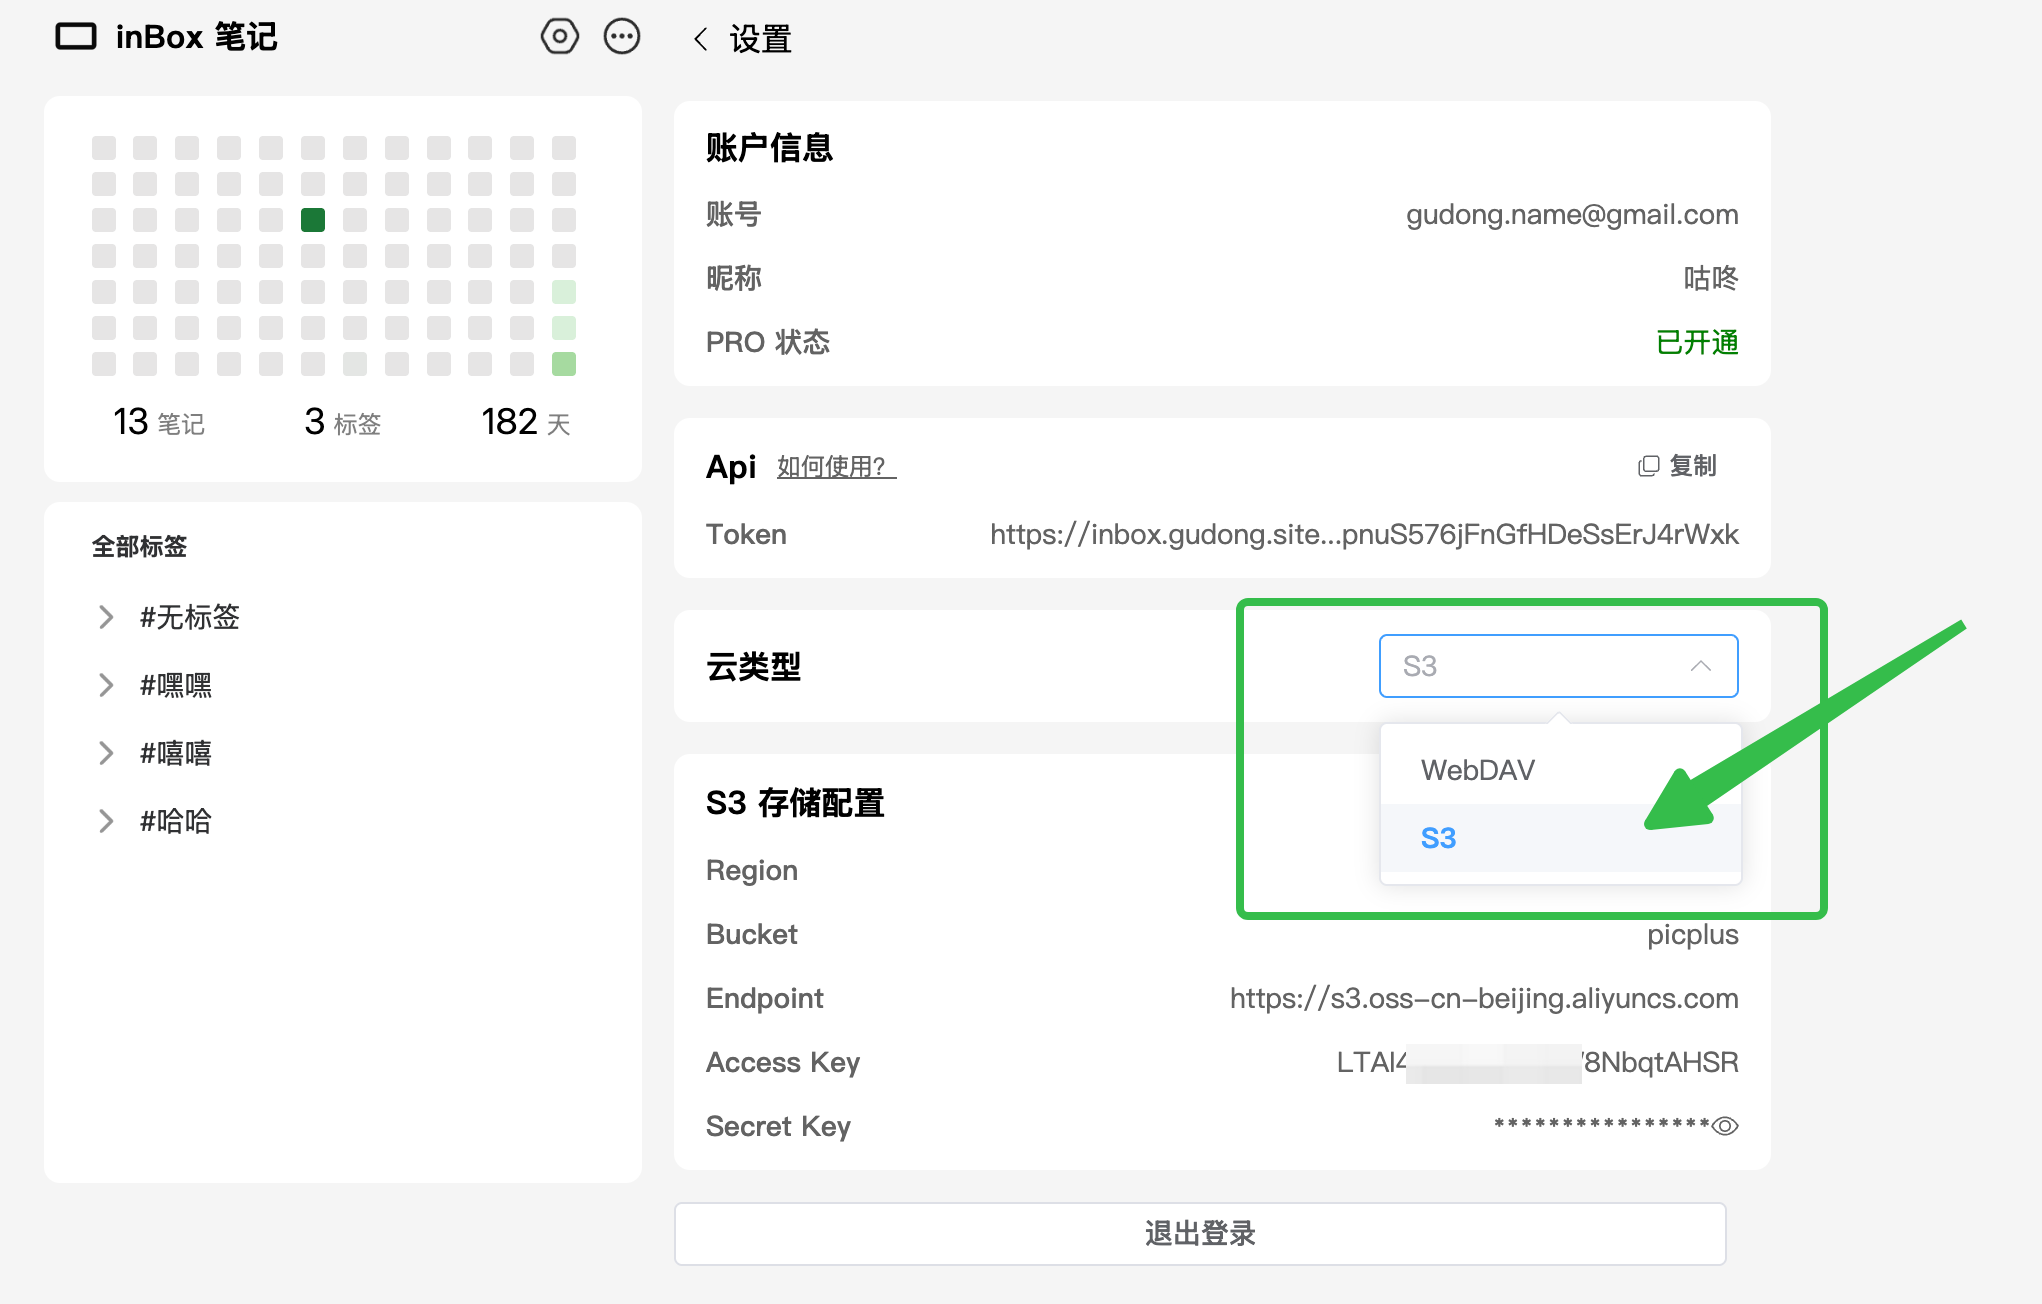Click the inBox logo icon

point(76,37)
